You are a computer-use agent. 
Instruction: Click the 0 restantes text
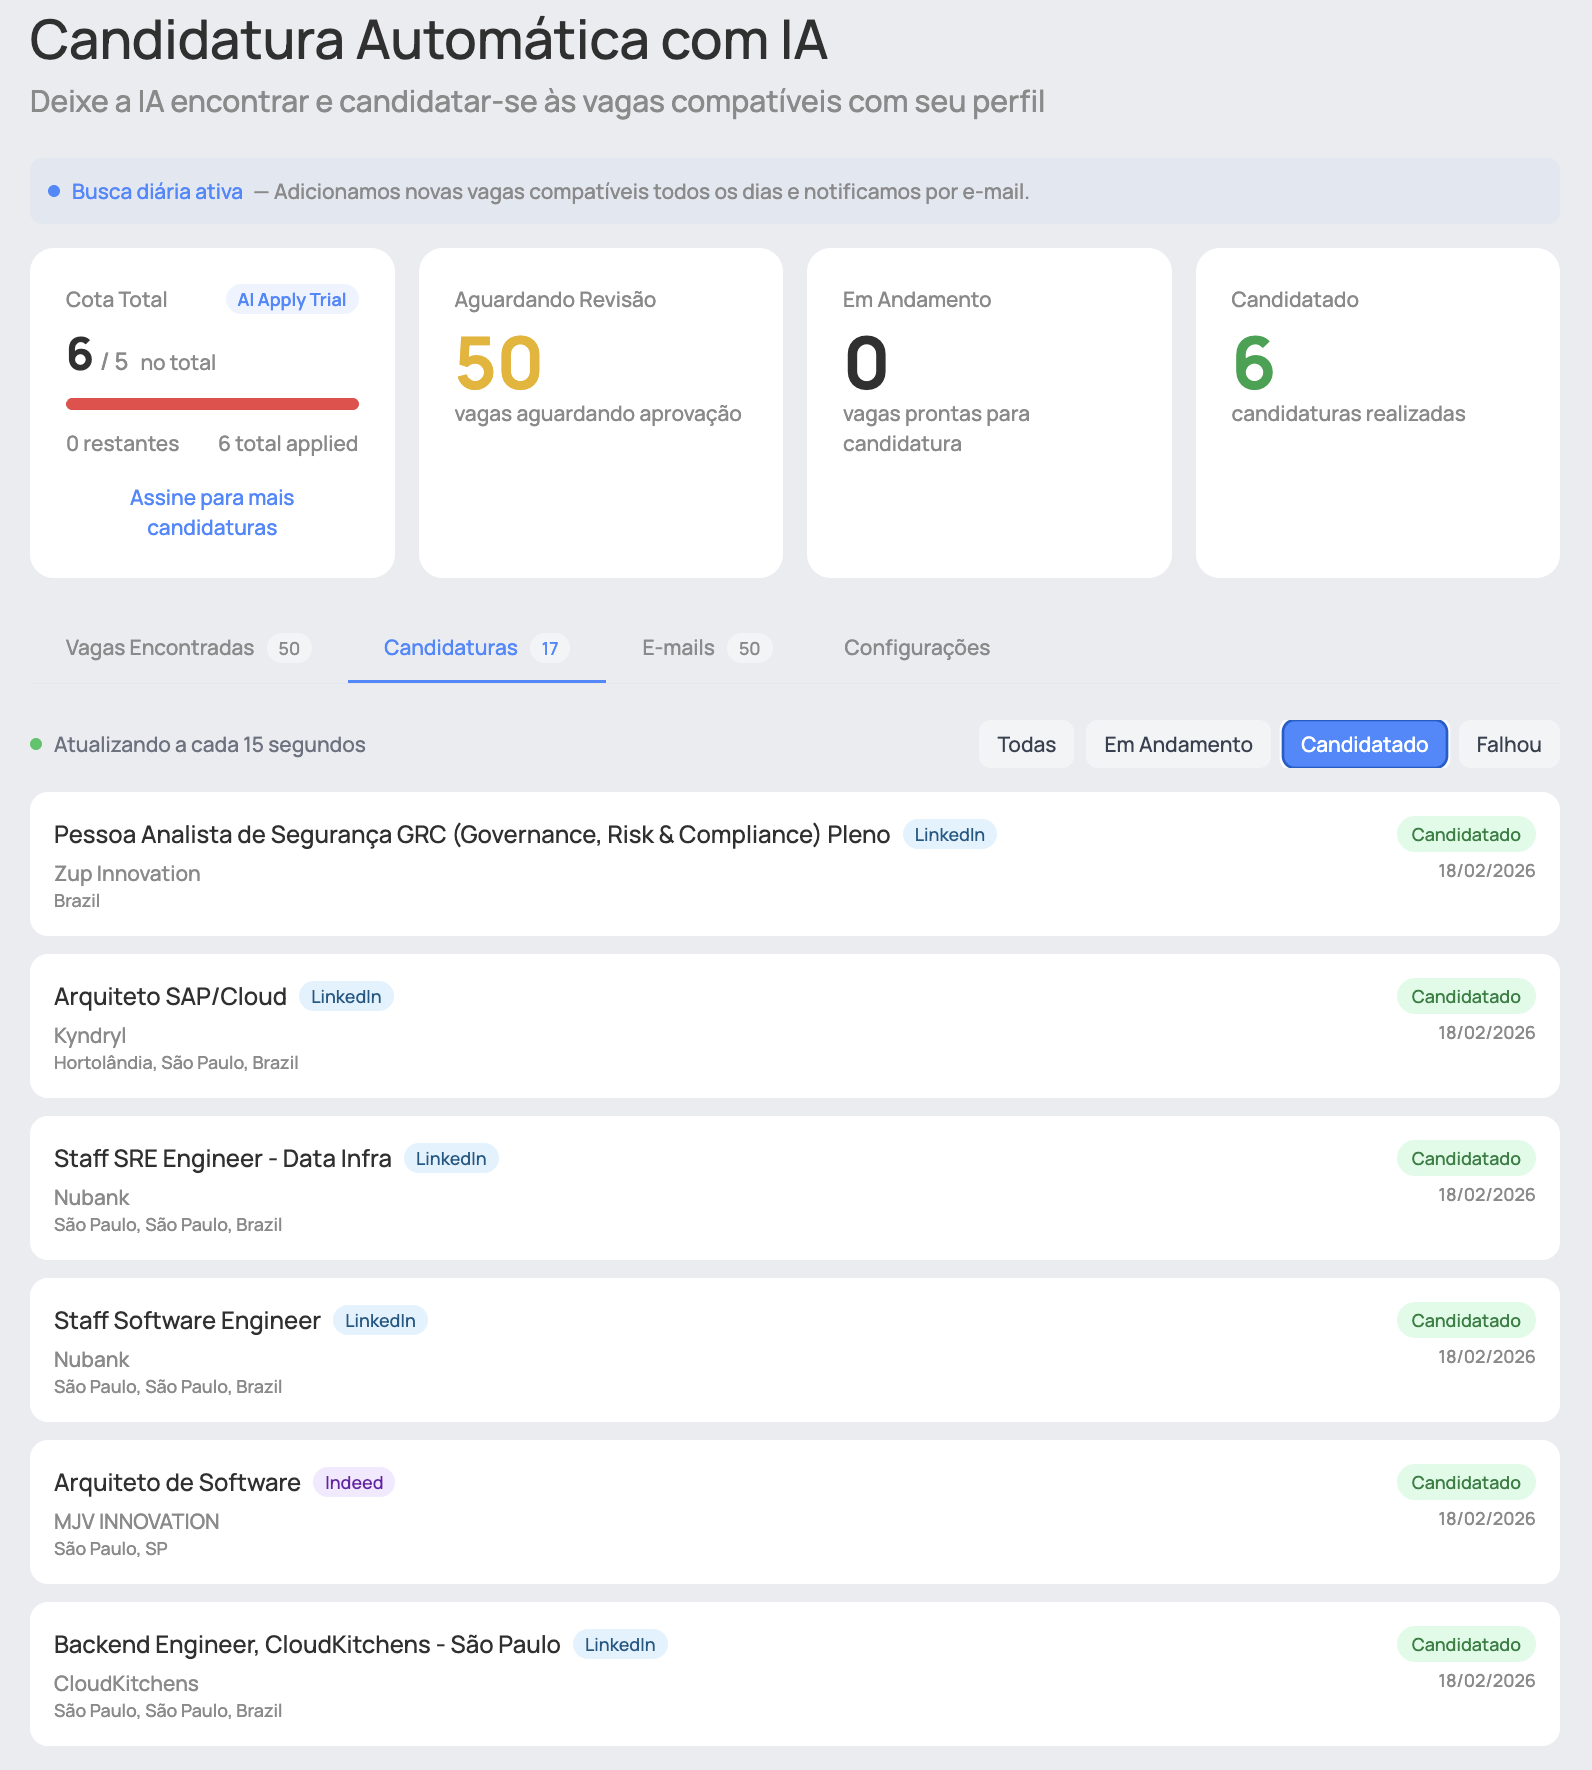pos(123,443)
